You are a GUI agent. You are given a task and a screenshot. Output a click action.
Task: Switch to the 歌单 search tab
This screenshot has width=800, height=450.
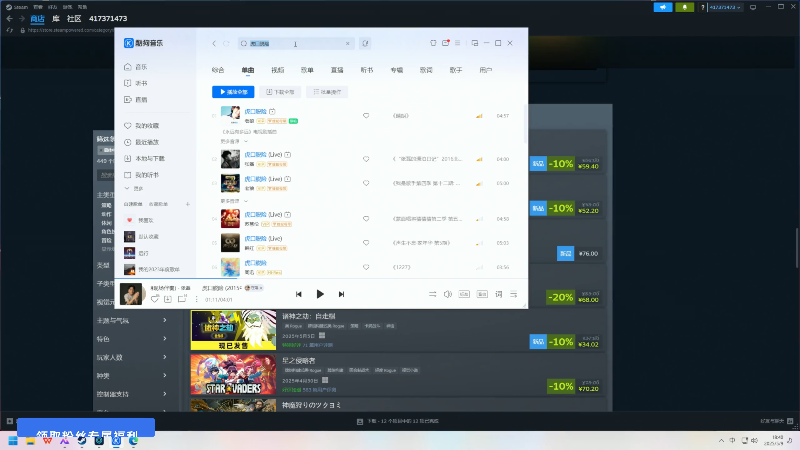click(307, 70)
